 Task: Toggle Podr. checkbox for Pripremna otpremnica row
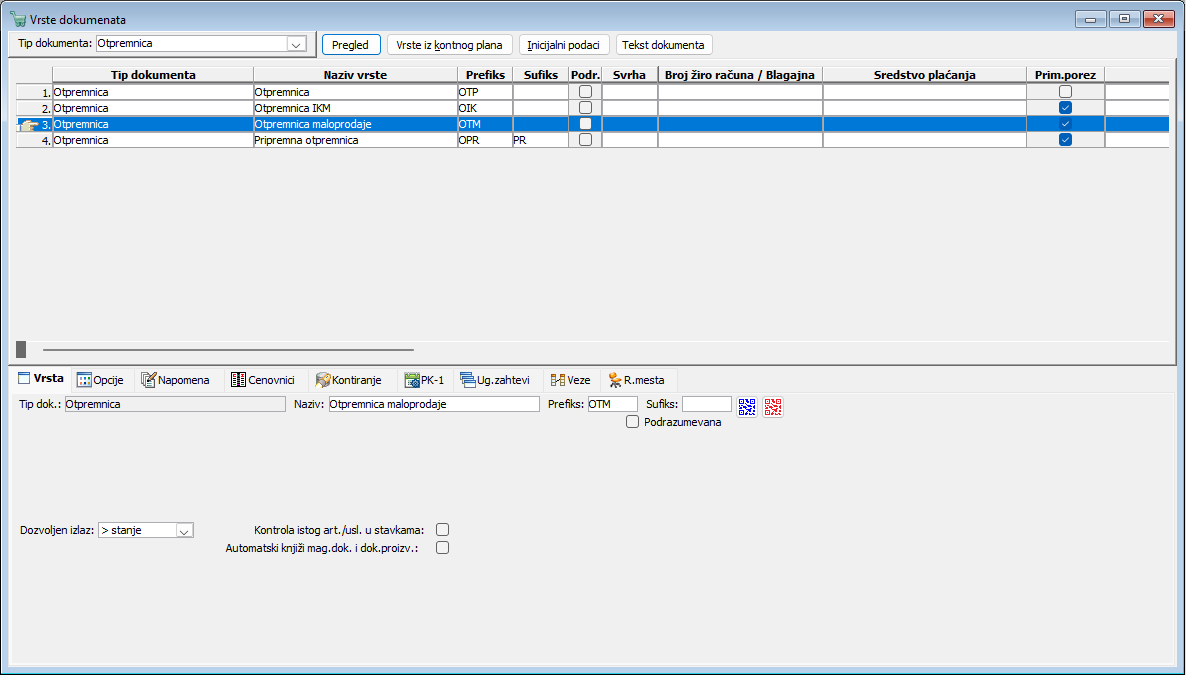coord(585,140)
